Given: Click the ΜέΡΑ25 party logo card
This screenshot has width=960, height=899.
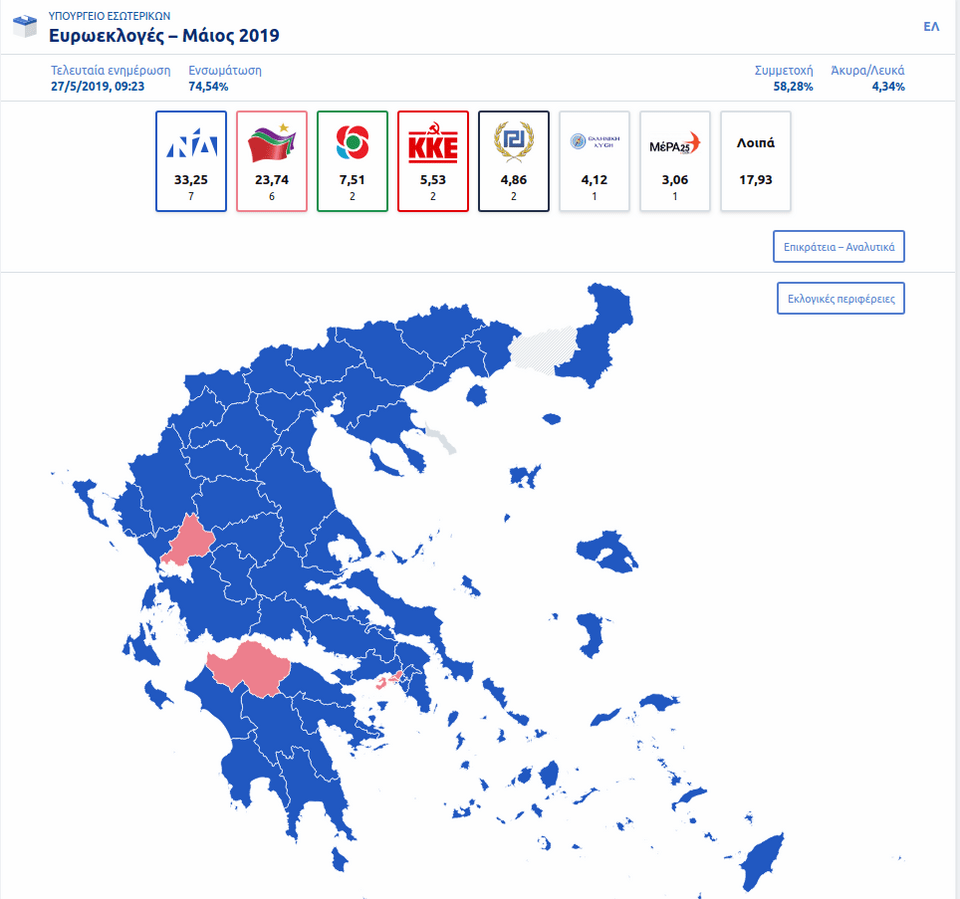Looking at the screenshot, I should point(675,161).
